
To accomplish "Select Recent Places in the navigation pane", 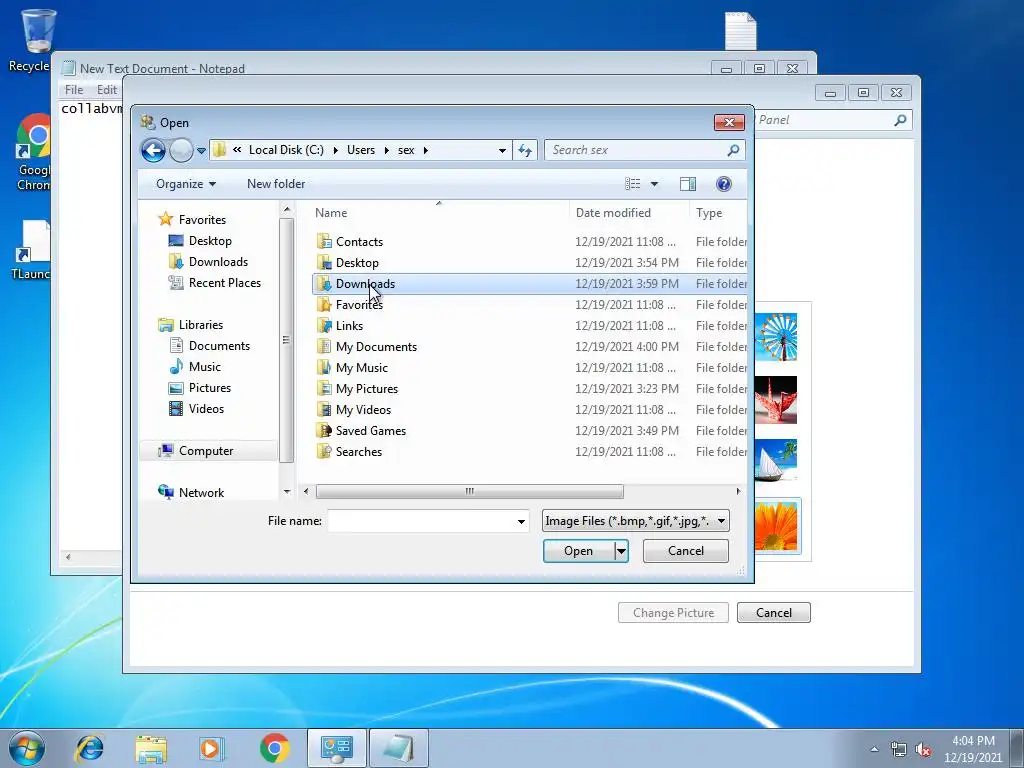I will [x=215, y=283].
